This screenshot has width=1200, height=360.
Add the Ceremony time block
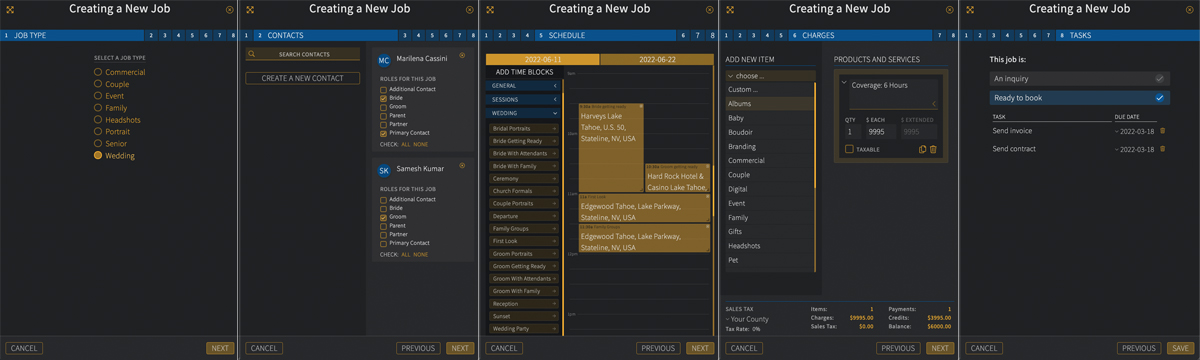(x=524, y=179)
